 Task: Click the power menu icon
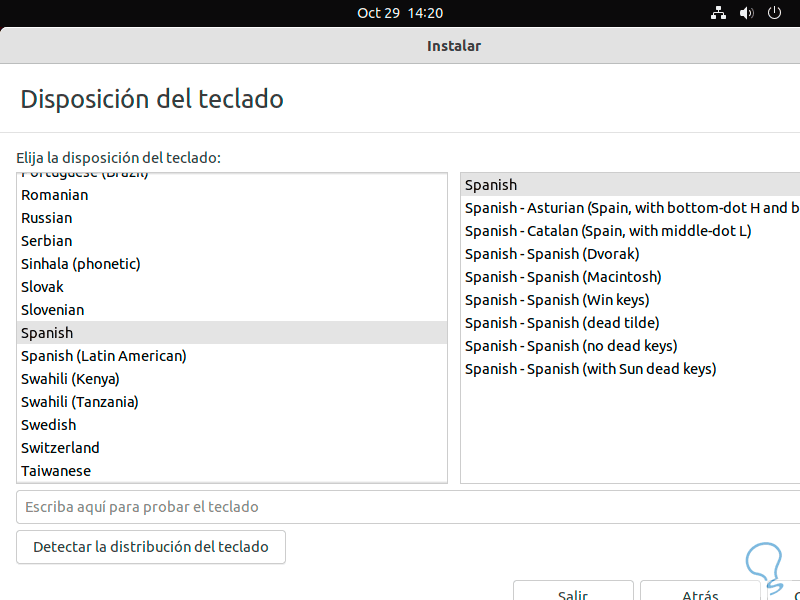pos(774,13)
